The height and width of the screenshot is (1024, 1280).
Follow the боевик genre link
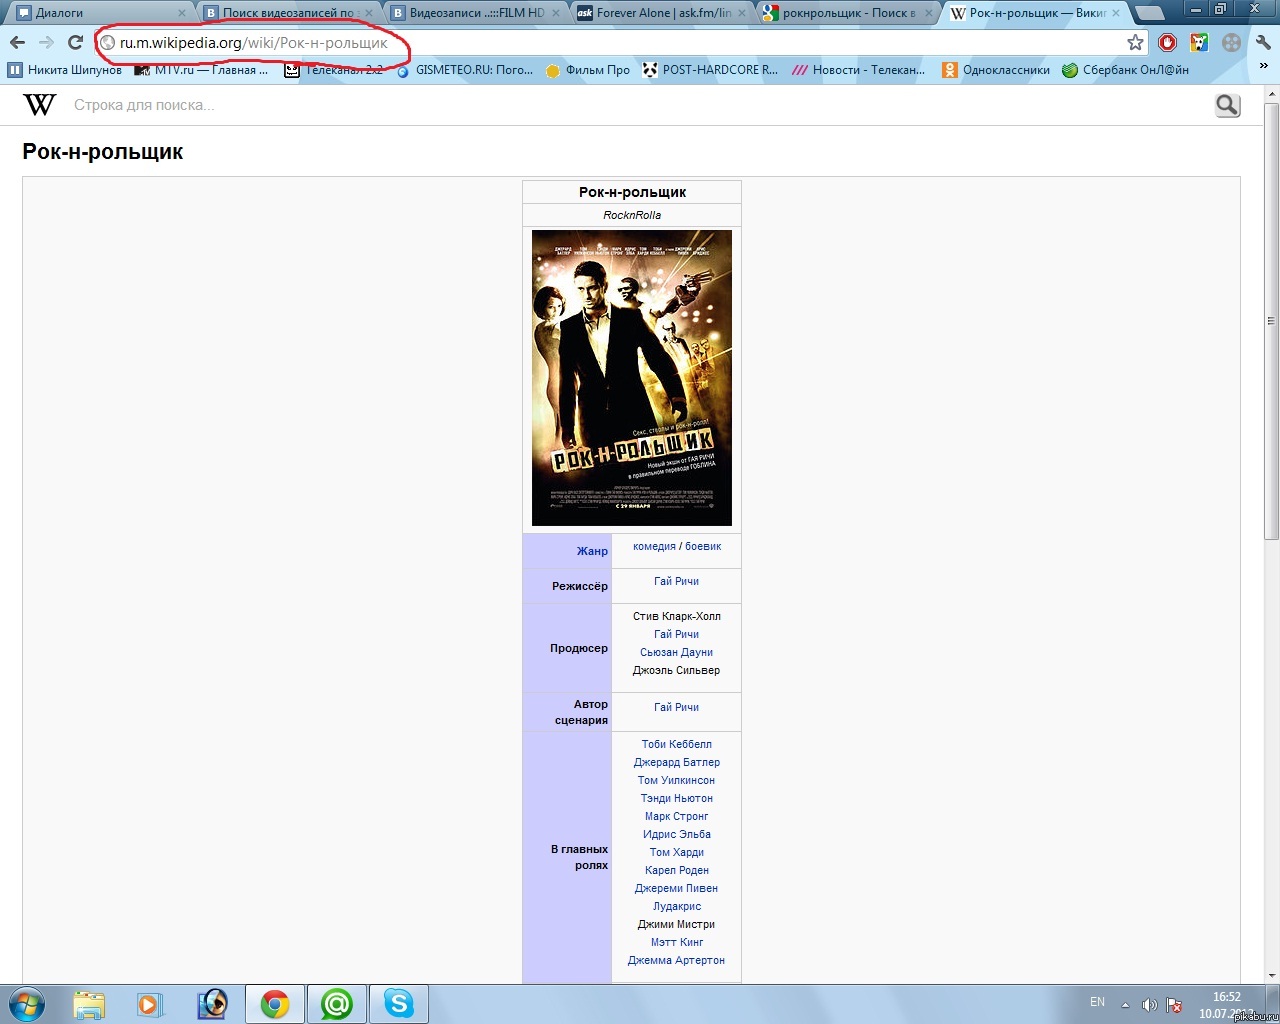click(703, 546)
